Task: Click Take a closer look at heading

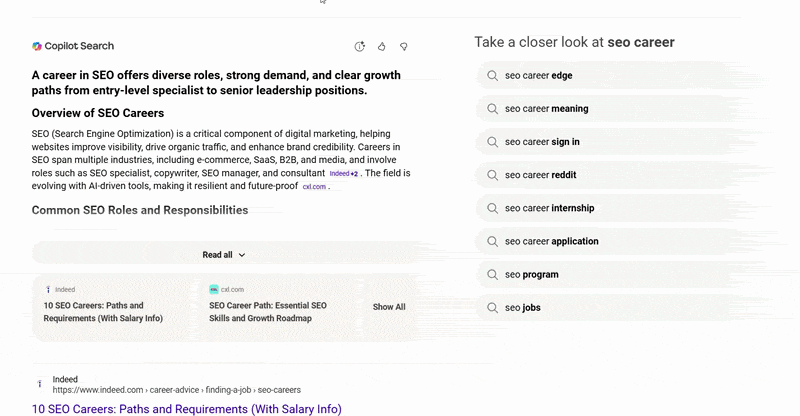Action: 574,42
